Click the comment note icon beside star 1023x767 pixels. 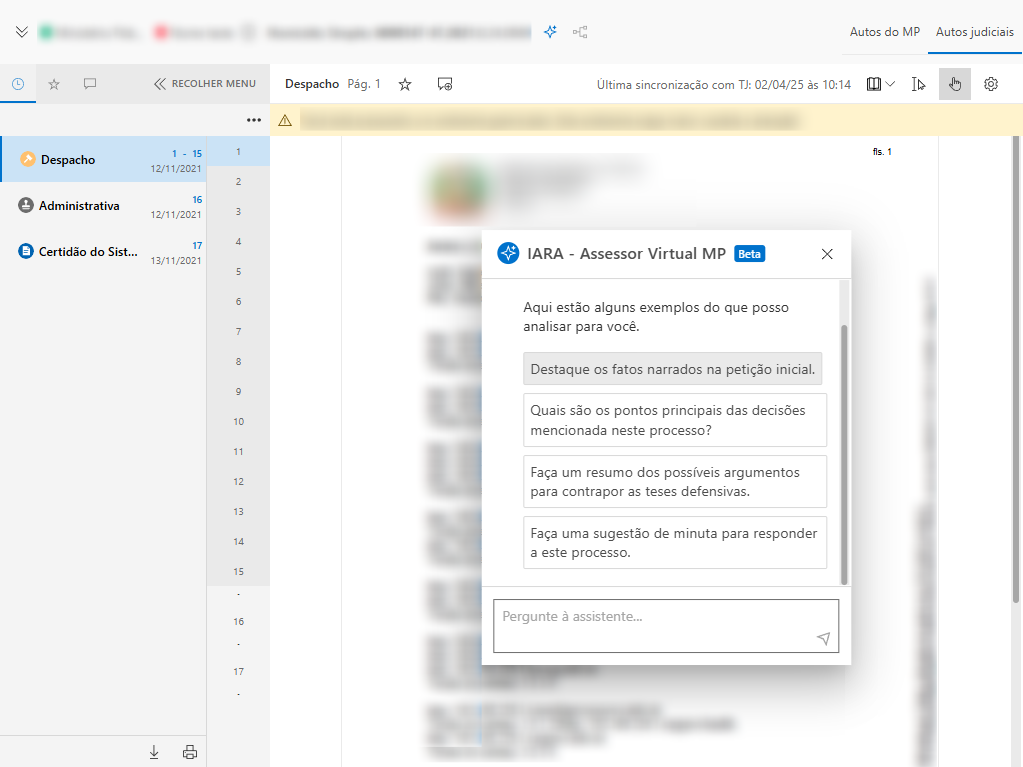point(445,85)
